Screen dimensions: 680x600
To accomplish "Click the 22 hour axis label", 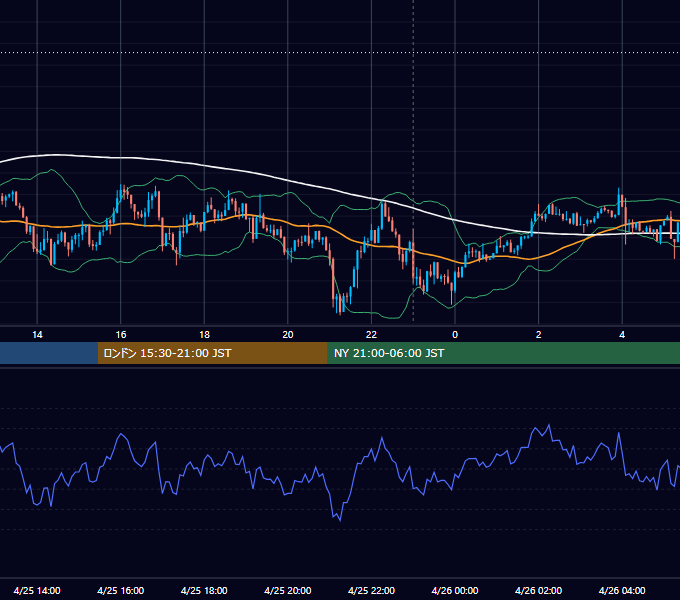I will click(371, 335).
